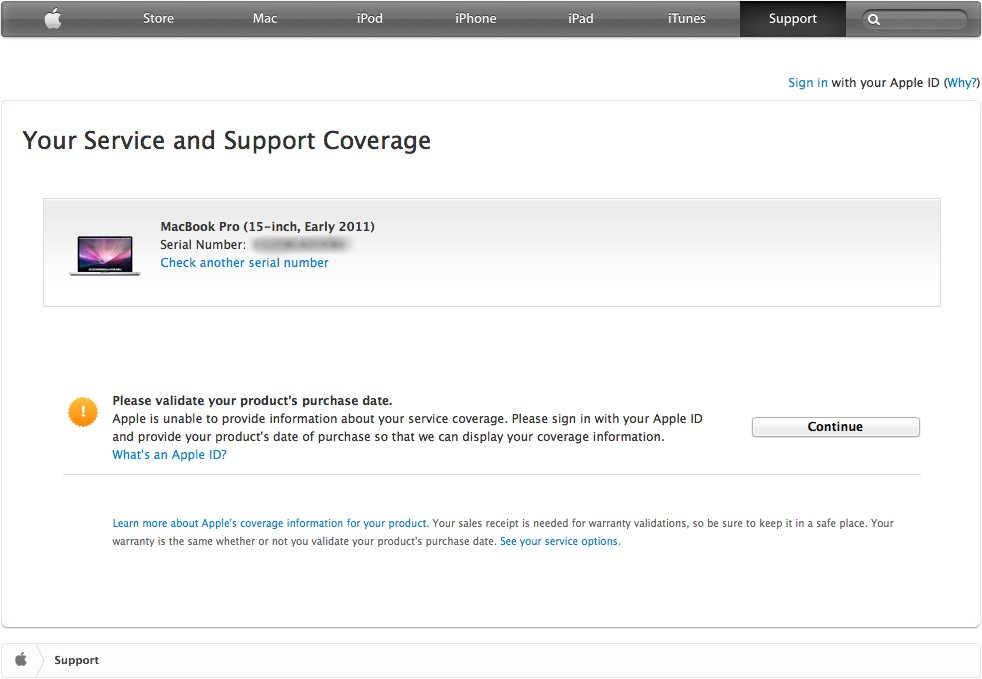Switch to the iPhone tab
982x679 pixels.
click(475, 18)
